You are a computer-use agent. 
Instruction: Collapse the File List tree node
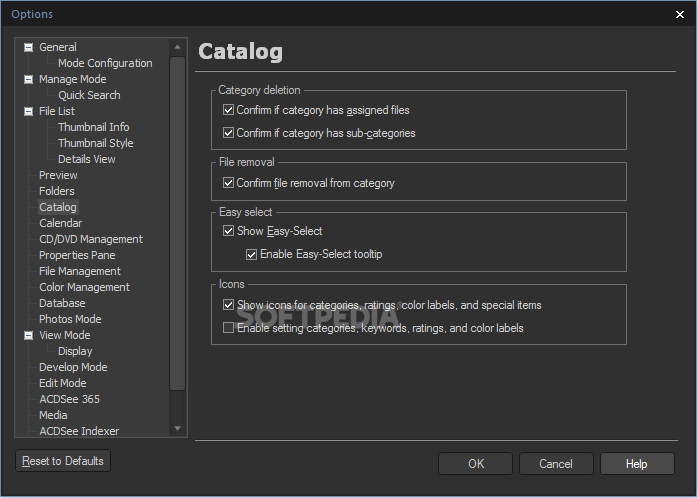(x=28, y=111)
